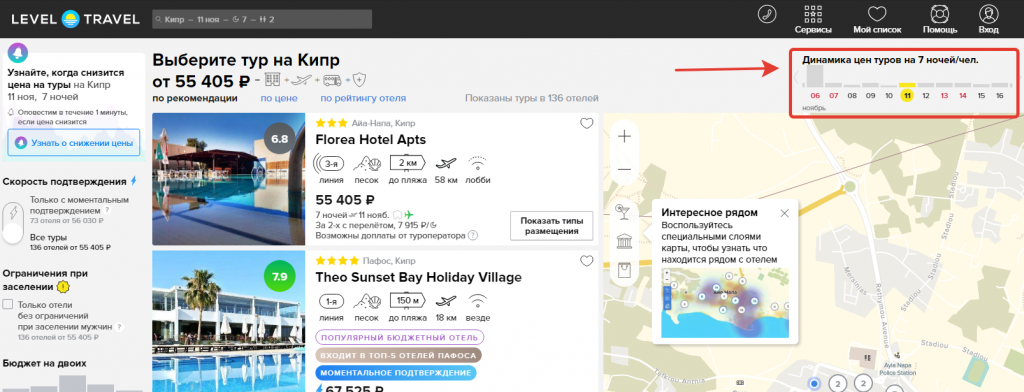The width and height of the screenshot is (1024, 392).
Task: Toggle instant confirmation switch
Action: coord(13,222)
